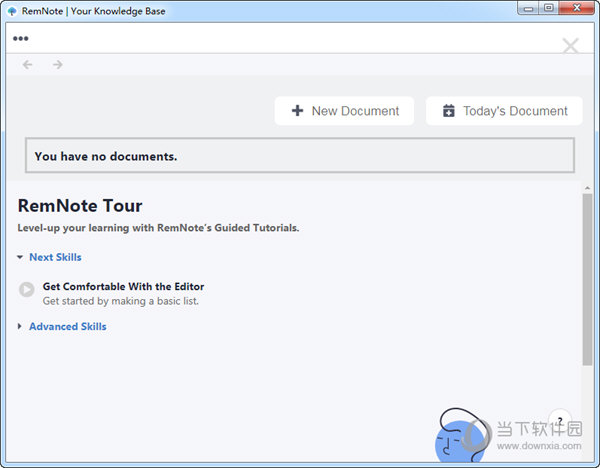Click the tour vertical scrollbar thumb
This screenshot has height=468, width=600.
point(587,279)
